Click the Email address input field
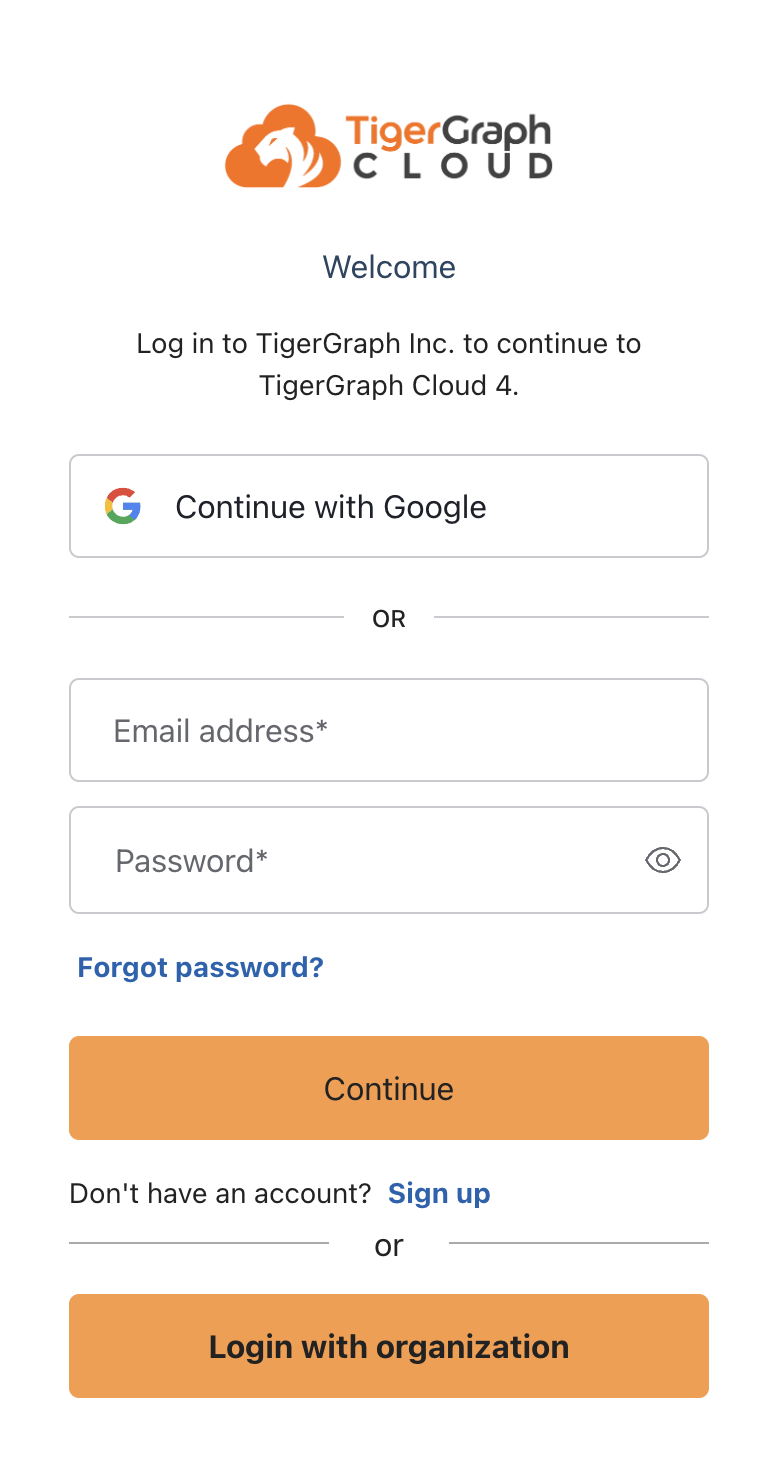This screenshot has width=782, height=1460. tap(388, 730)
